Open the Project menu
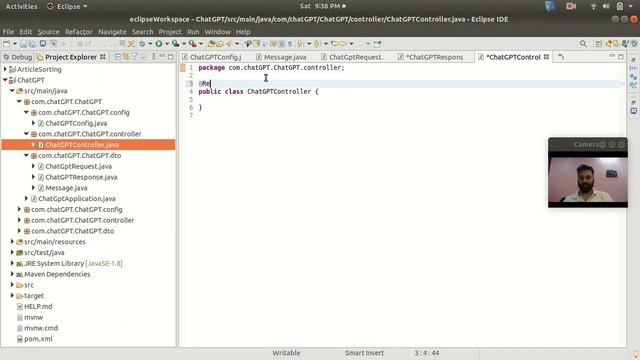Image resolution: width=640 pixels, height=360 pixels. [x=170, y=32]
